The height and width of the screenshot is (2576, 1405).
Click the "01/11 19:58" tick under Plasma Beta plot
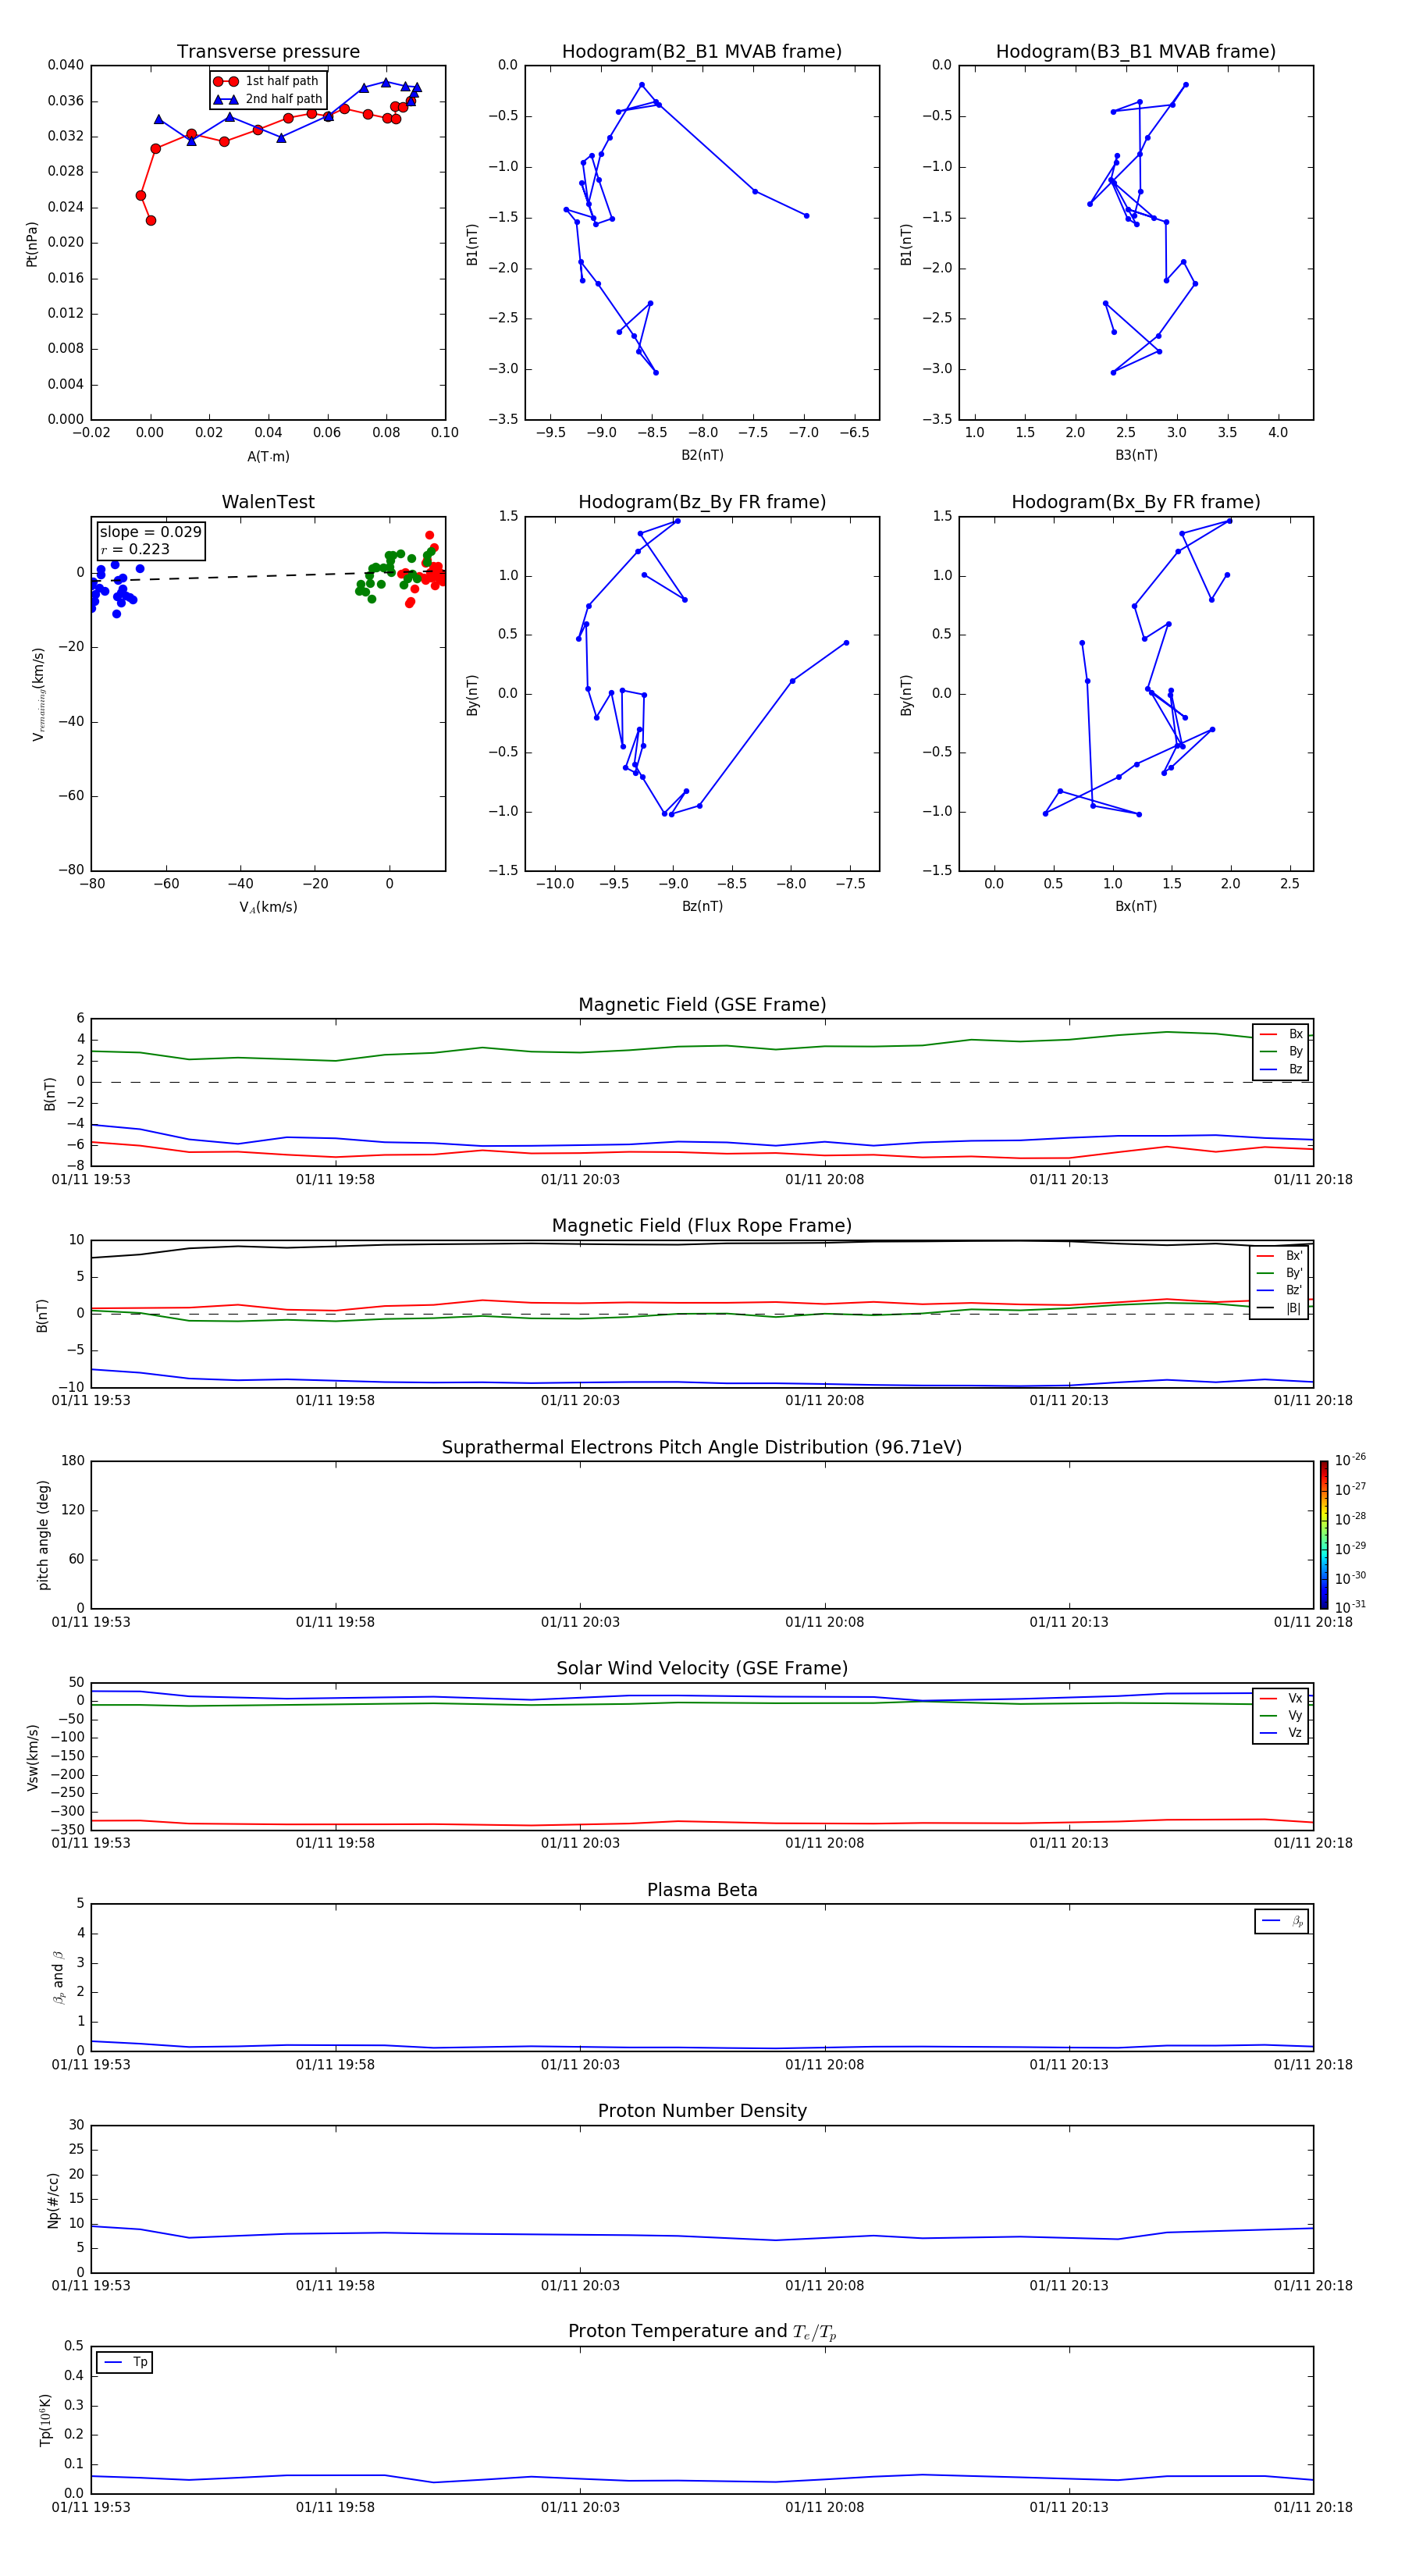click(335, 2065)
